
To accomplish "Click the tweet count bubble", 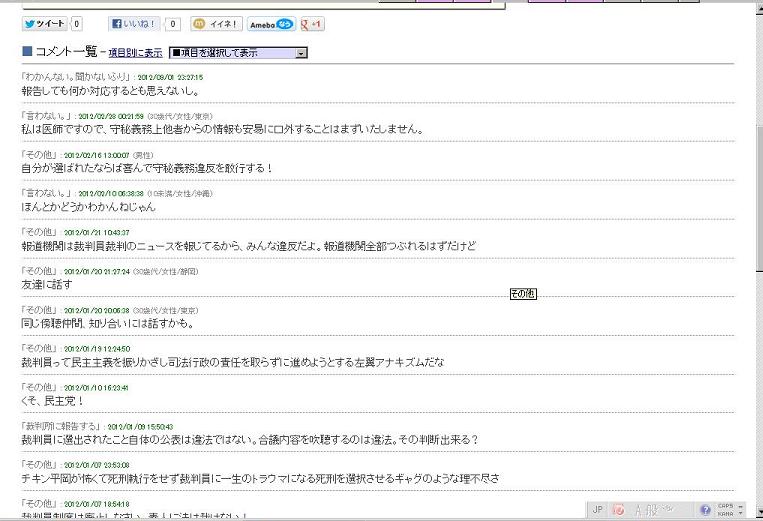I will [x=76, y=24].
